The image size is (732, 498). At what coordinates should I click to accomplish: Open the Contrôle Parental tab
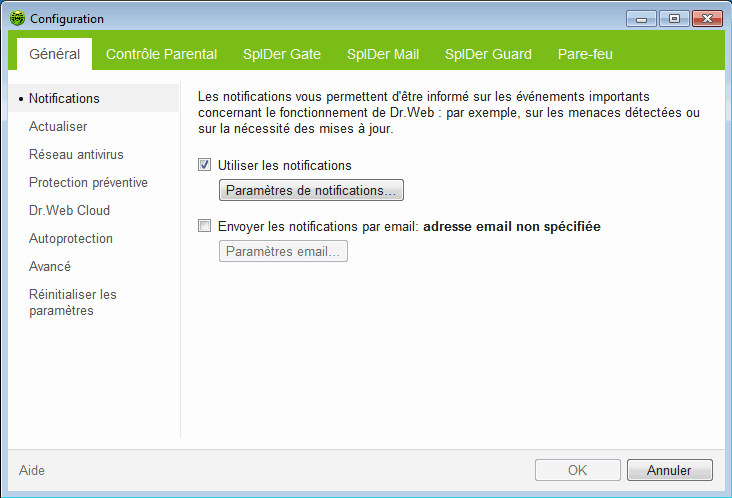[x=161, y=54]
